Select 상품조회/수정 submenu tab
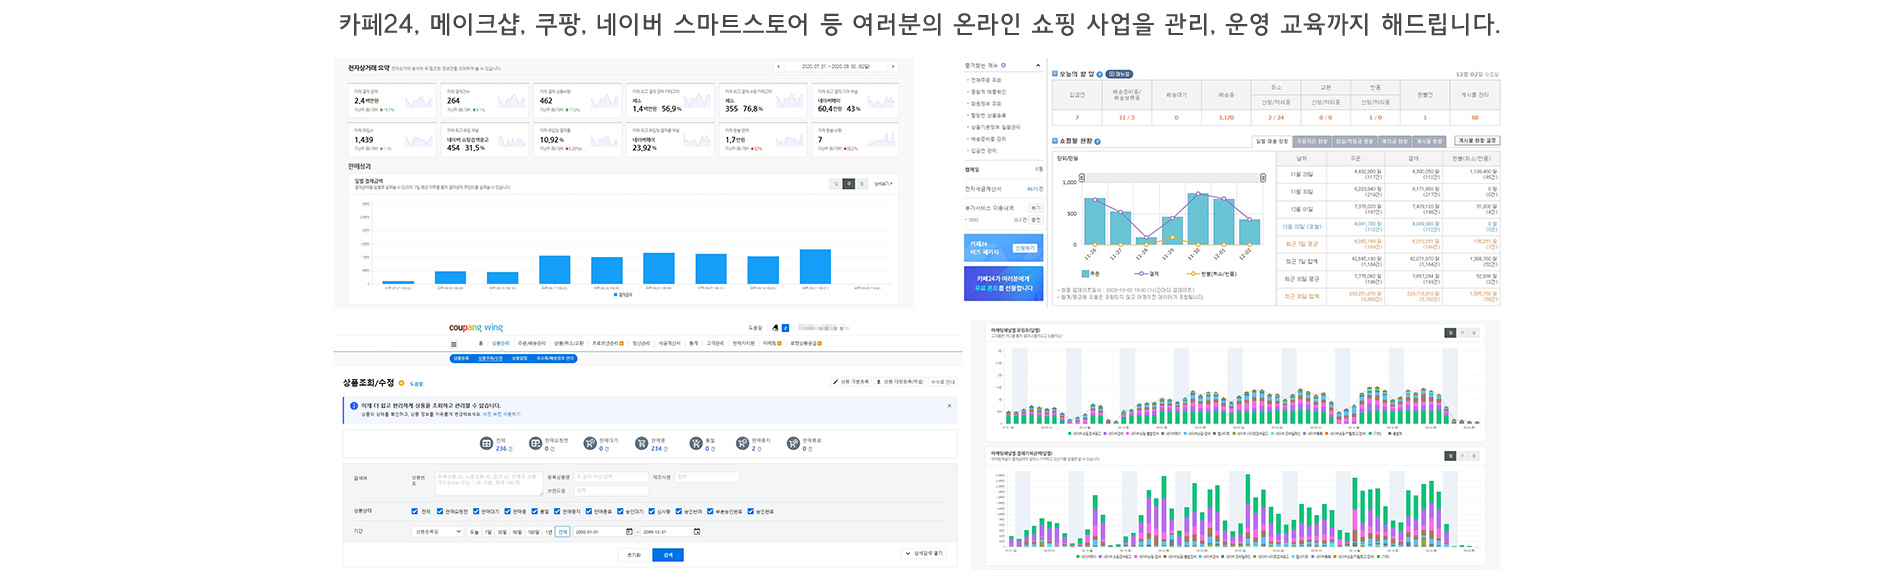The height and width of the screenshot is (588, 1903). coord(490,358)
